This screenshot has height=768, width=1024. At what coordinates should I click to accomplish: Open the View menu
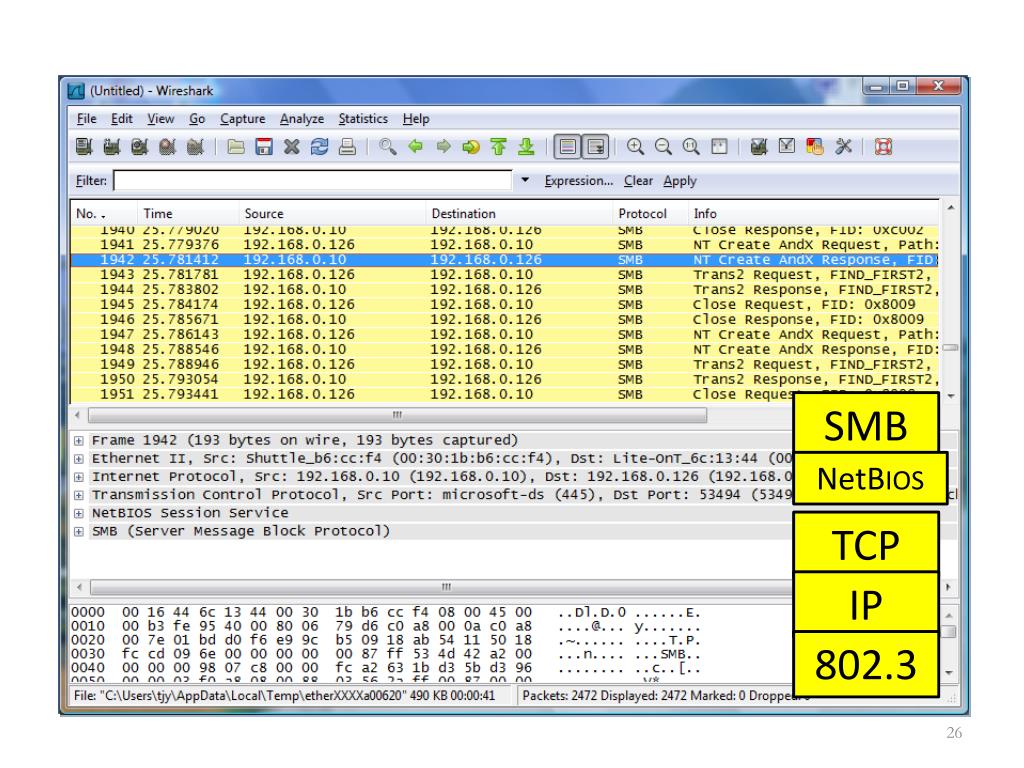tap(161, 119)
